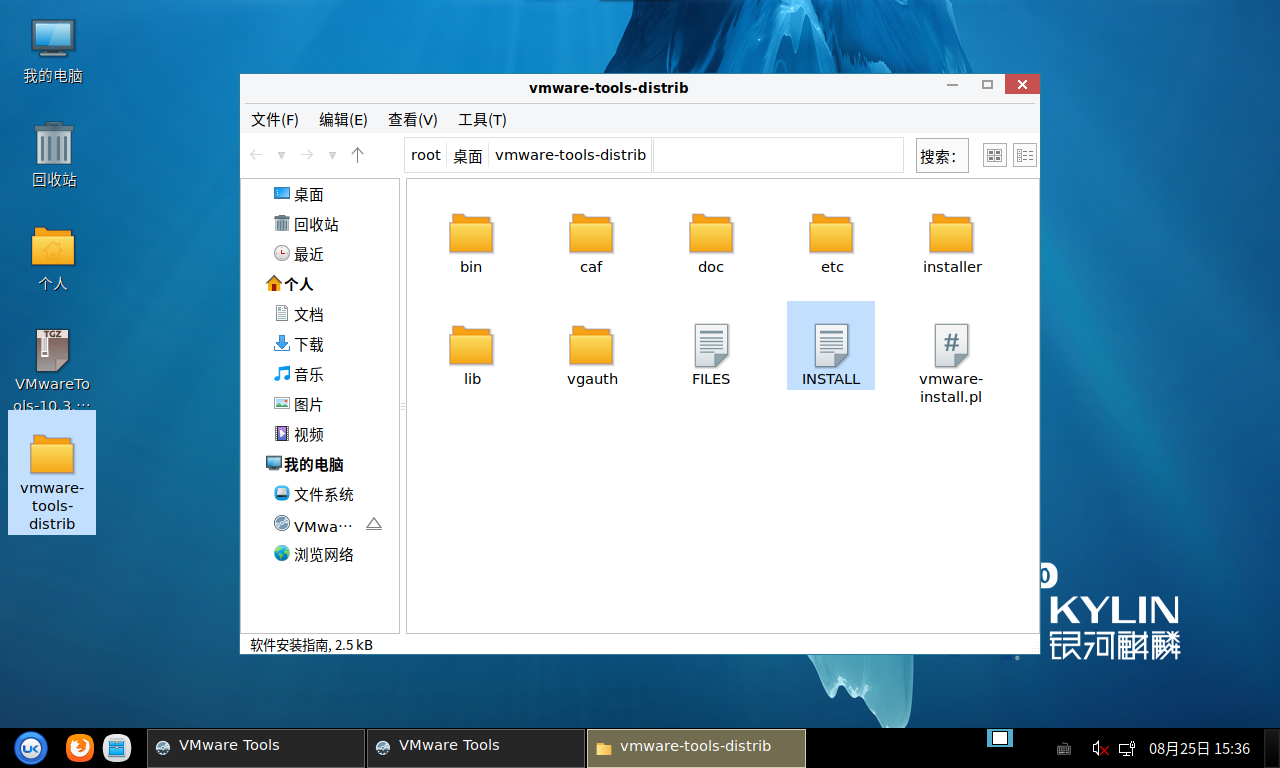Open 查看(V) menu

[413, 120]
